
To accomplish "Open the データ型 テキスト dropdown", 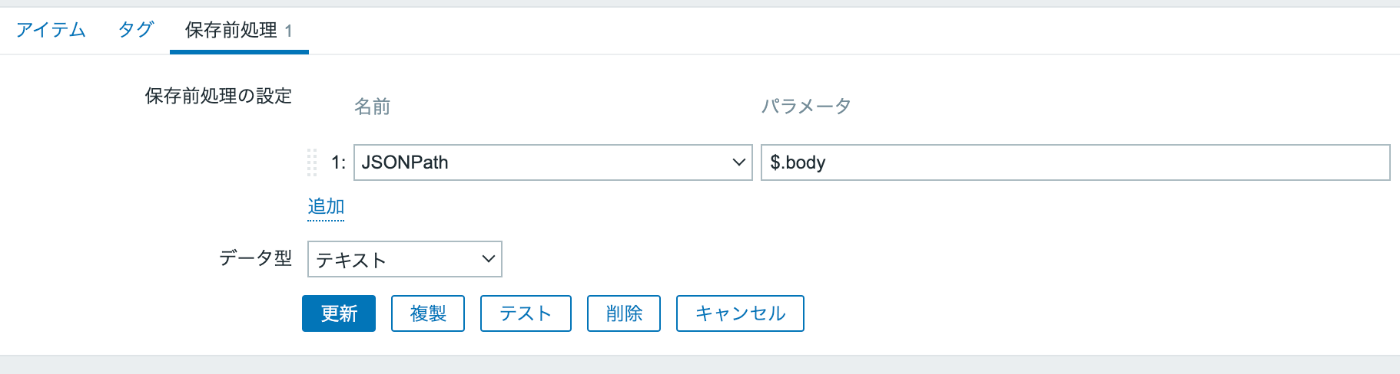I will click(x=404, y=259).
